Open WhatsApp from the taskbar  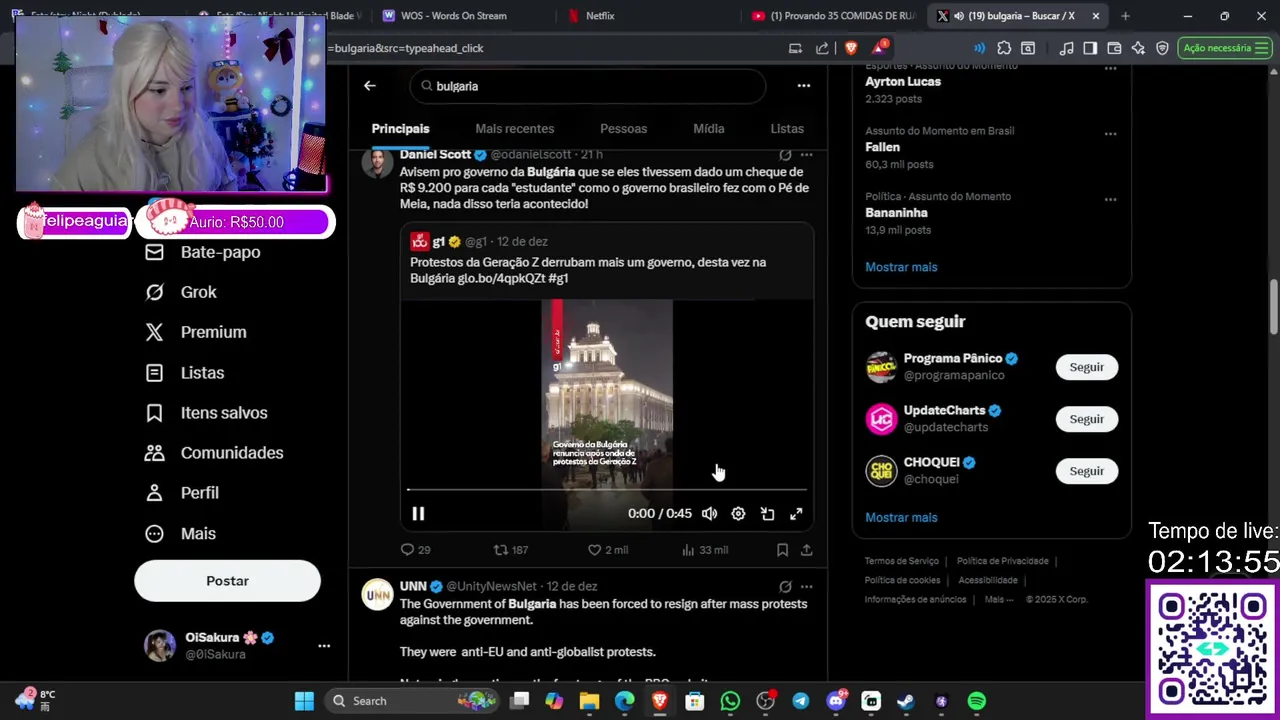coord(730,701)
